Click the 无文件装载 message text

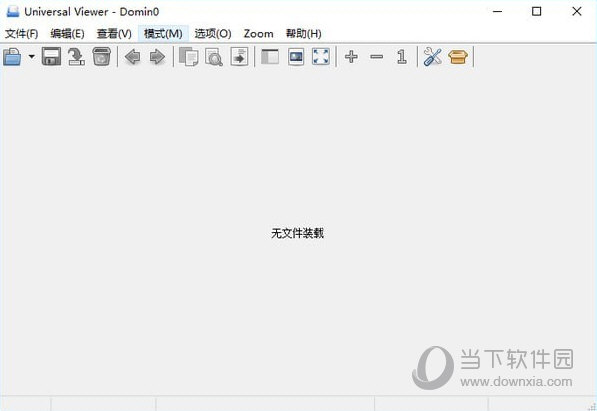click(297, 233)
